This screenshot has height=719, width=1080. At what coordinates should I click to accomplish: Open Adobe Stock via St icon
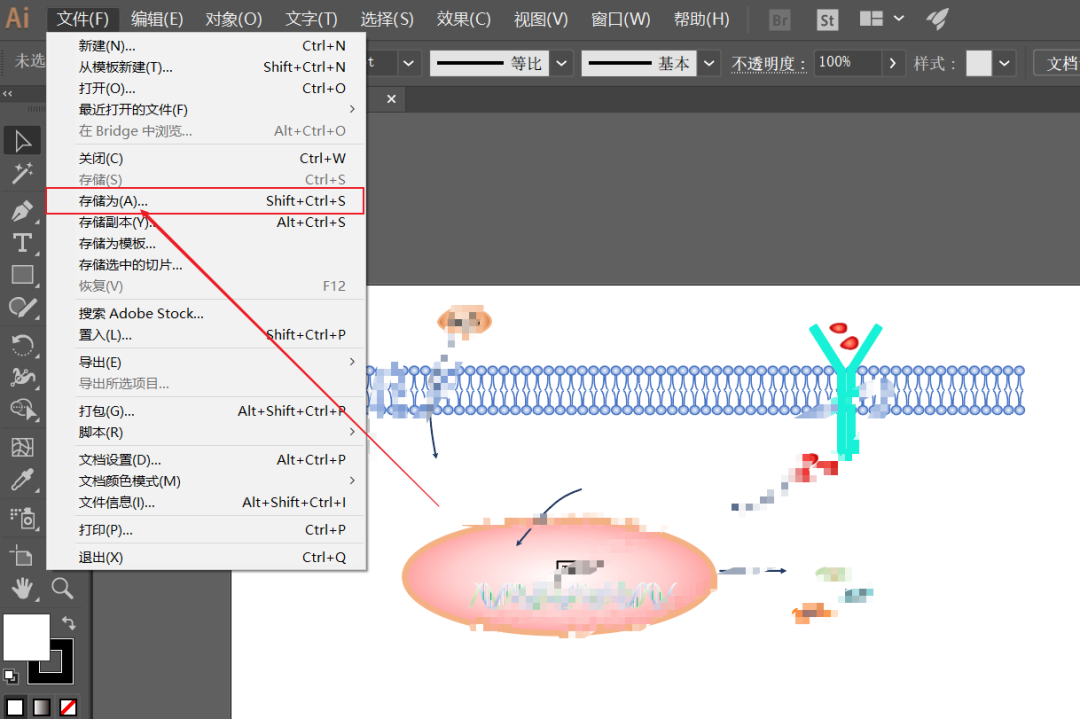pos(827,20)
